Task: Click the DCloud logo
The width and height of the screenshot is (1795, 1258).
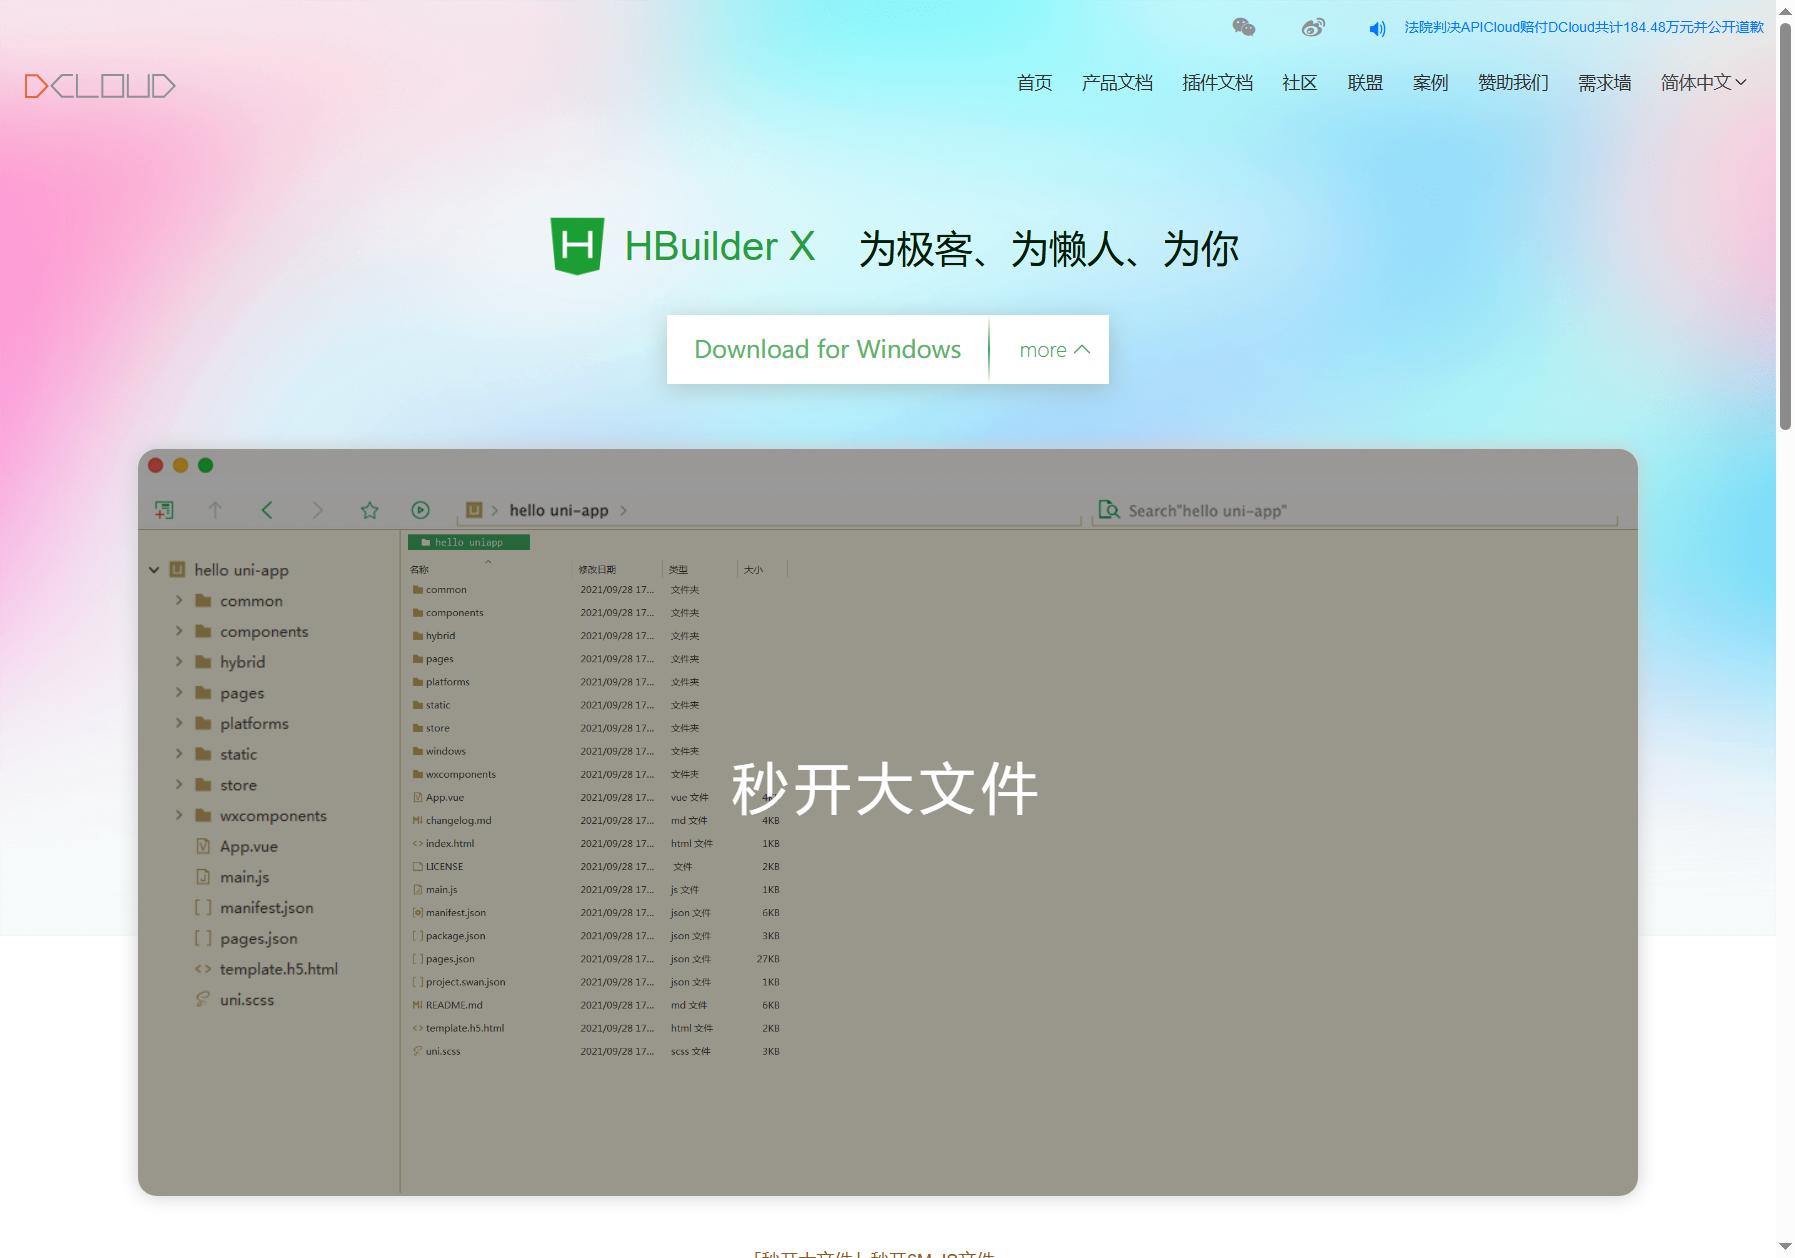Action: (100, 86)
